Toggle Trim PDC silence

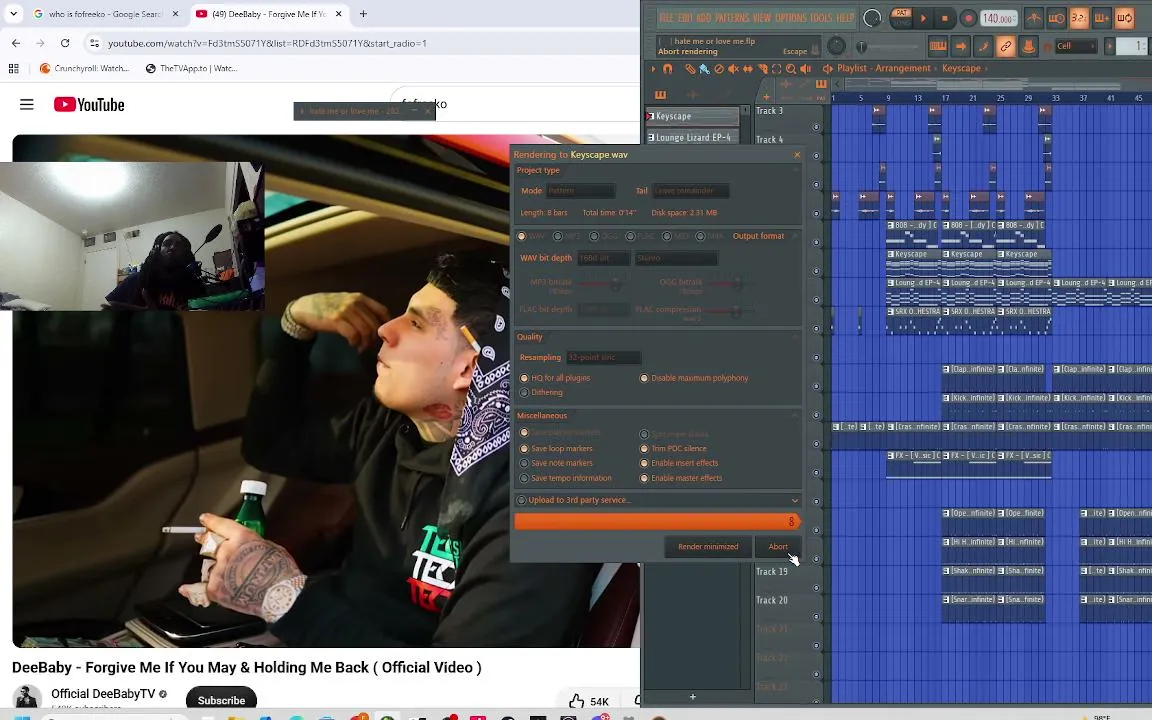pos(644,449)
